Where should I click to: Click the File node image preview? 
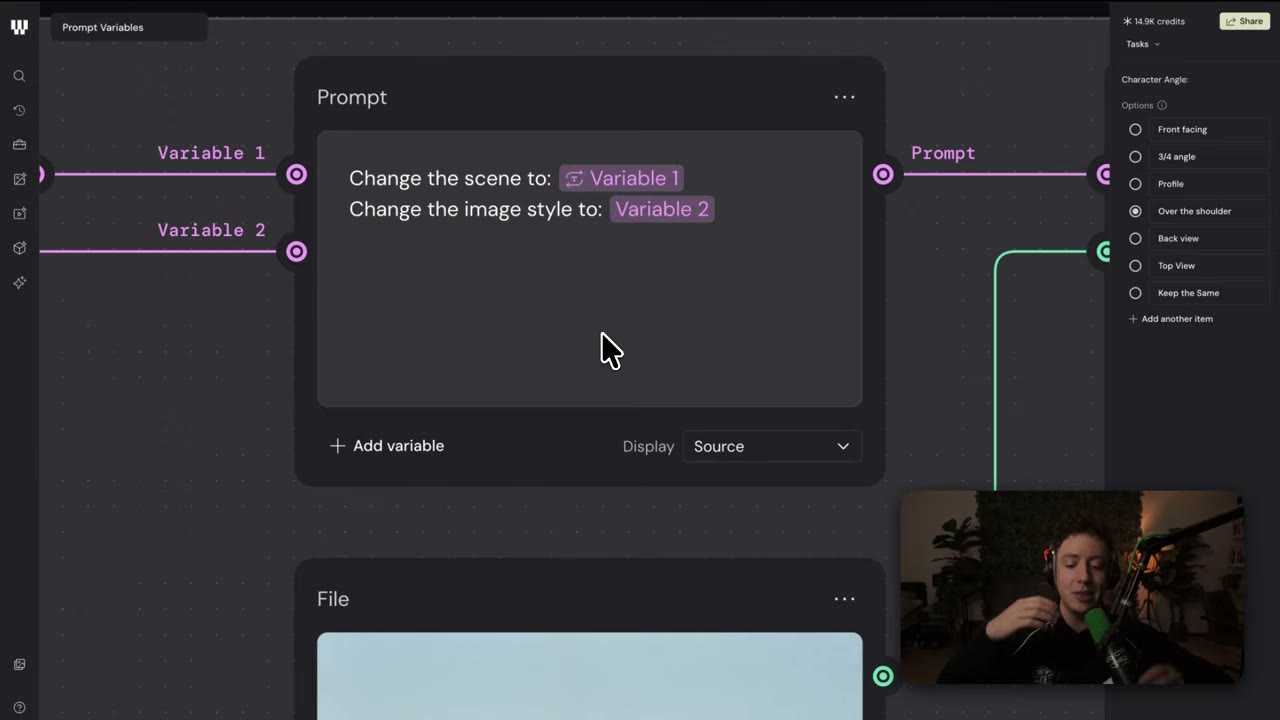[x=589, y=676]
